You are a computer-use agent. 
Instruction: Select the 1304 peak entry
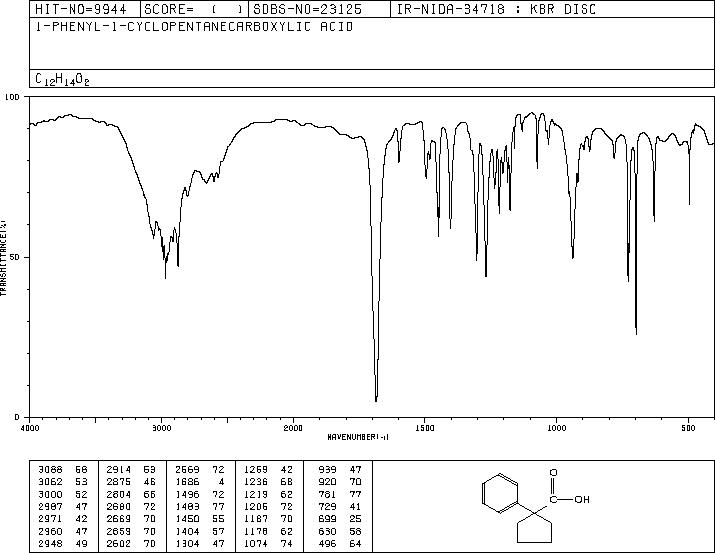tap(200, 543)
